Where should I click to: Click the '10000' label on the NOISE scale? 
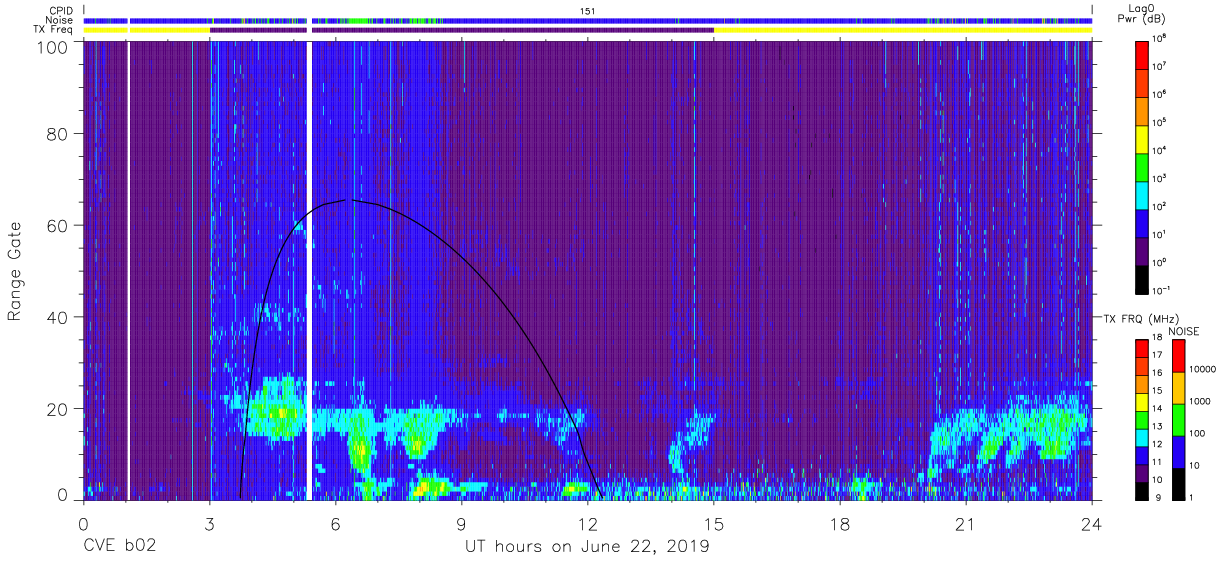point(1203,369)
